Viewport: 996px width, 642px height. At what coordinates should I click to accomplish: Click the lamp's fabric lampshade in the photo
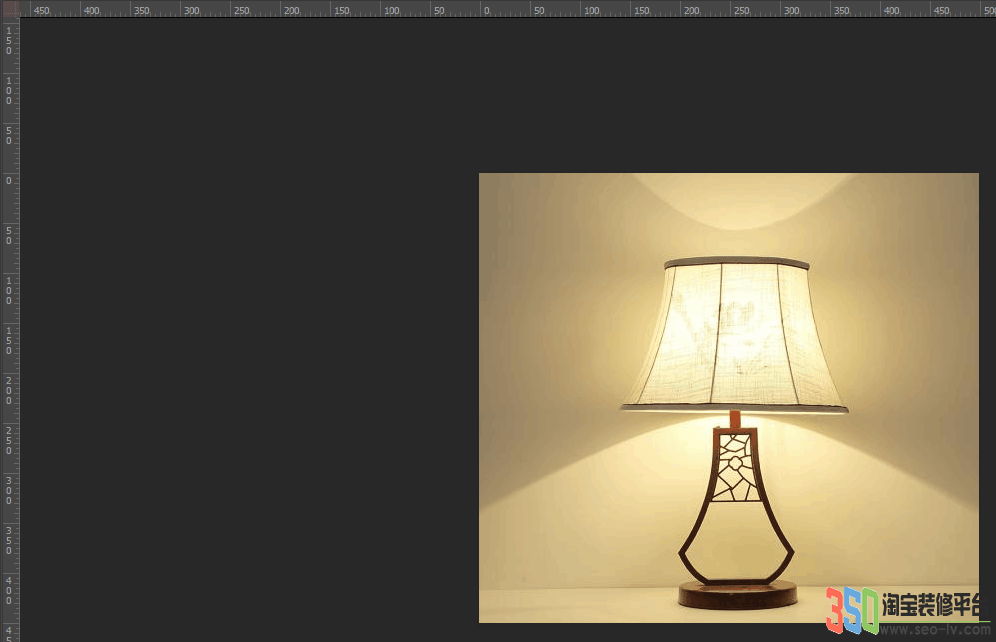click(734, 335)
